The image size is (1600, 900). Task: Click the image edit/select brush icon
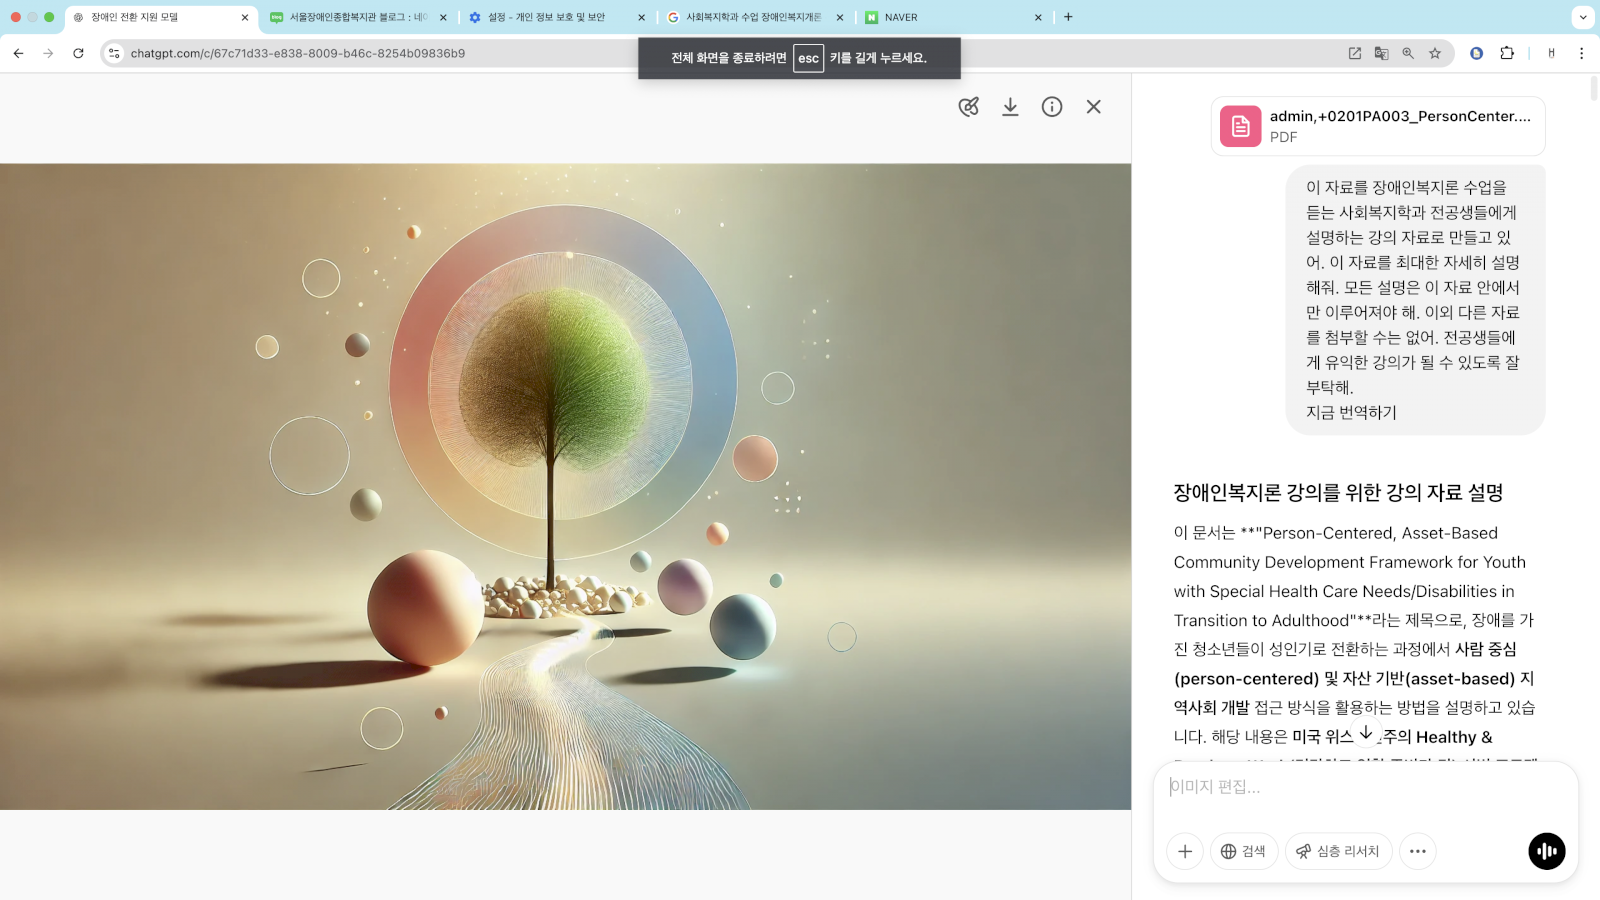[x=968, y=107]
